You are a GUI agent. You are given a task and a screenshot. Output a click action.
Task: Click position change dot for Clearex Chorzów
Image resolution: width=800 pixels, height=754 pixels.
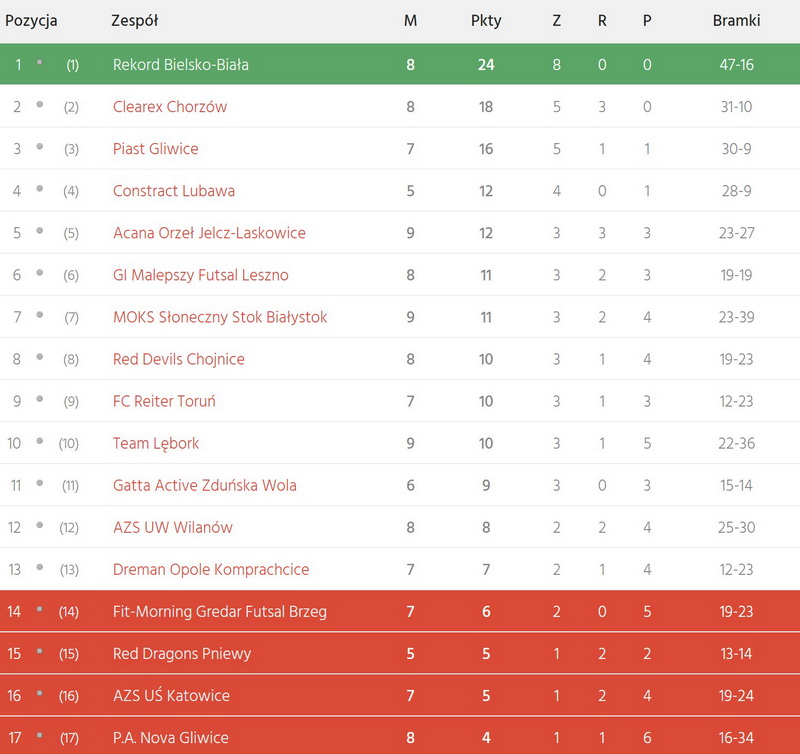(x=40, y=104)
